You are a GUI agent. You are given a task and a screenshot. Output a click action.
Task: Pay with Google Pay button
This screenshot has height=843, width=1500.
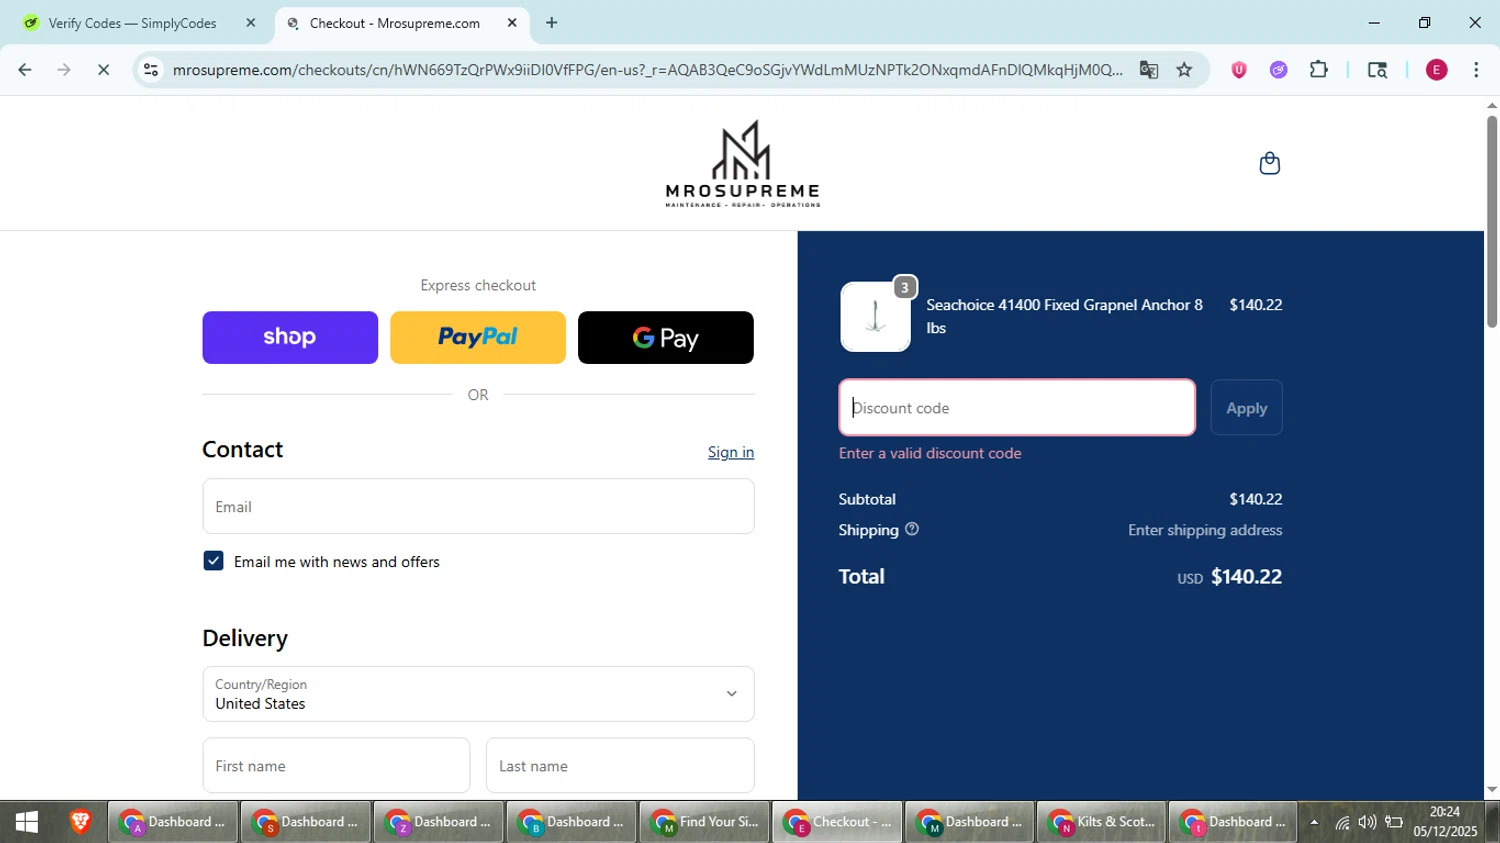[666, 337]
